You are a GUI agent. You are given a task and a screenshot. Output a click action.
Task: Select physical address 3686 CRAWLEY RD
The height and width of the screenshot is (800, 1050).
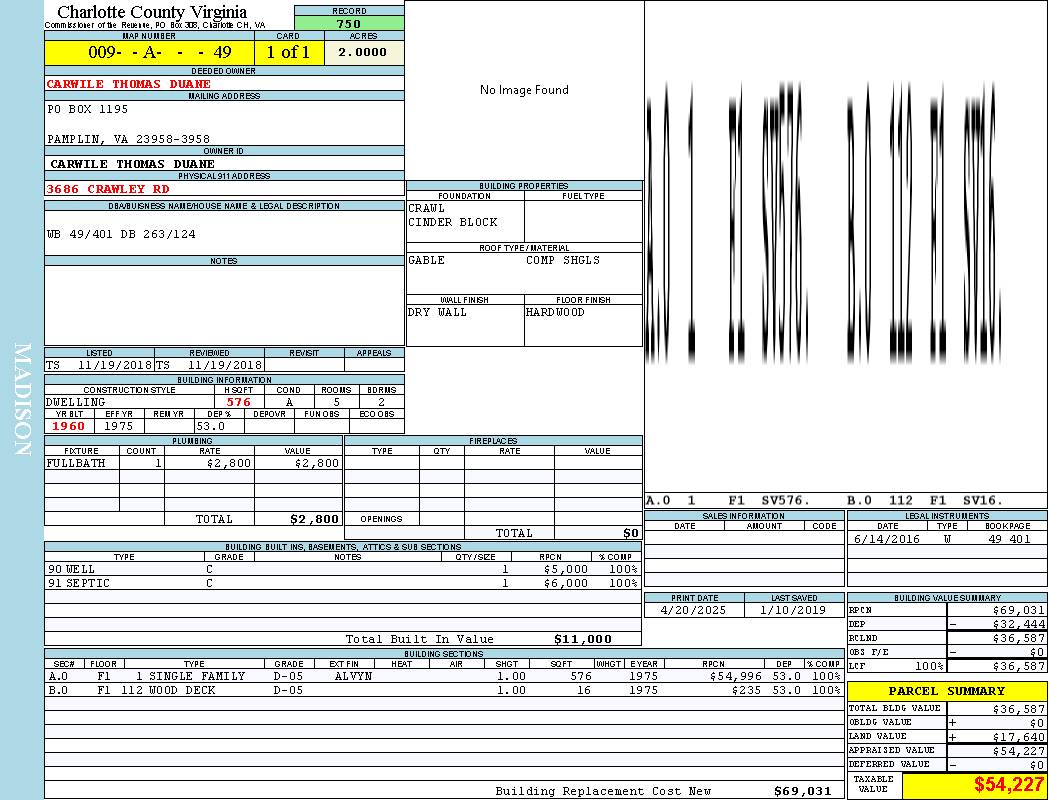[x=108, y=189]
